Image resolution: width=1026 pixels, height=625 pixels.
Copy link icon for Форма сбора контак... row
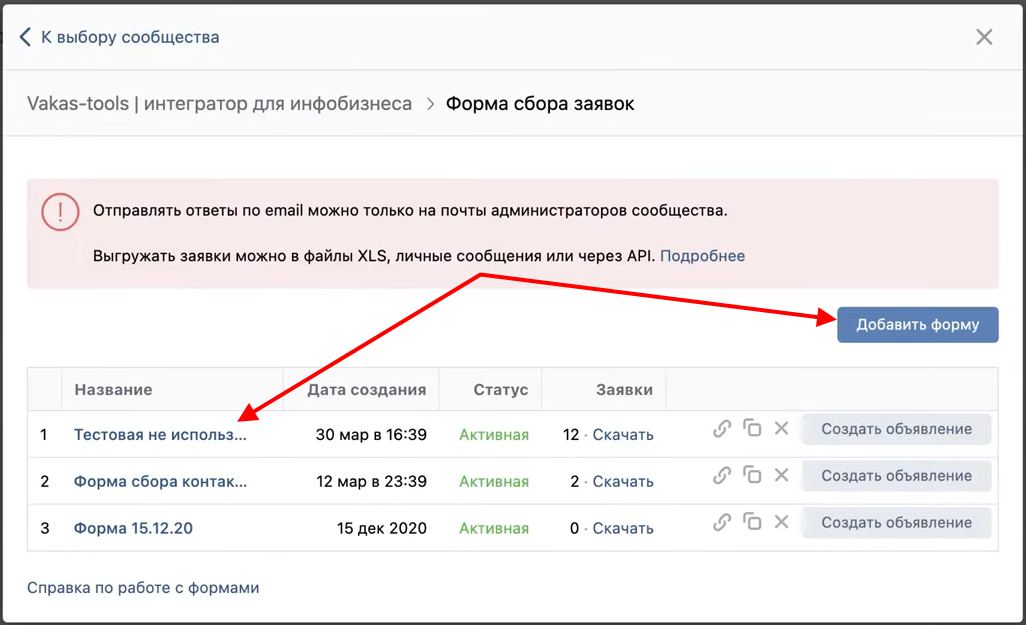[722, 476]
